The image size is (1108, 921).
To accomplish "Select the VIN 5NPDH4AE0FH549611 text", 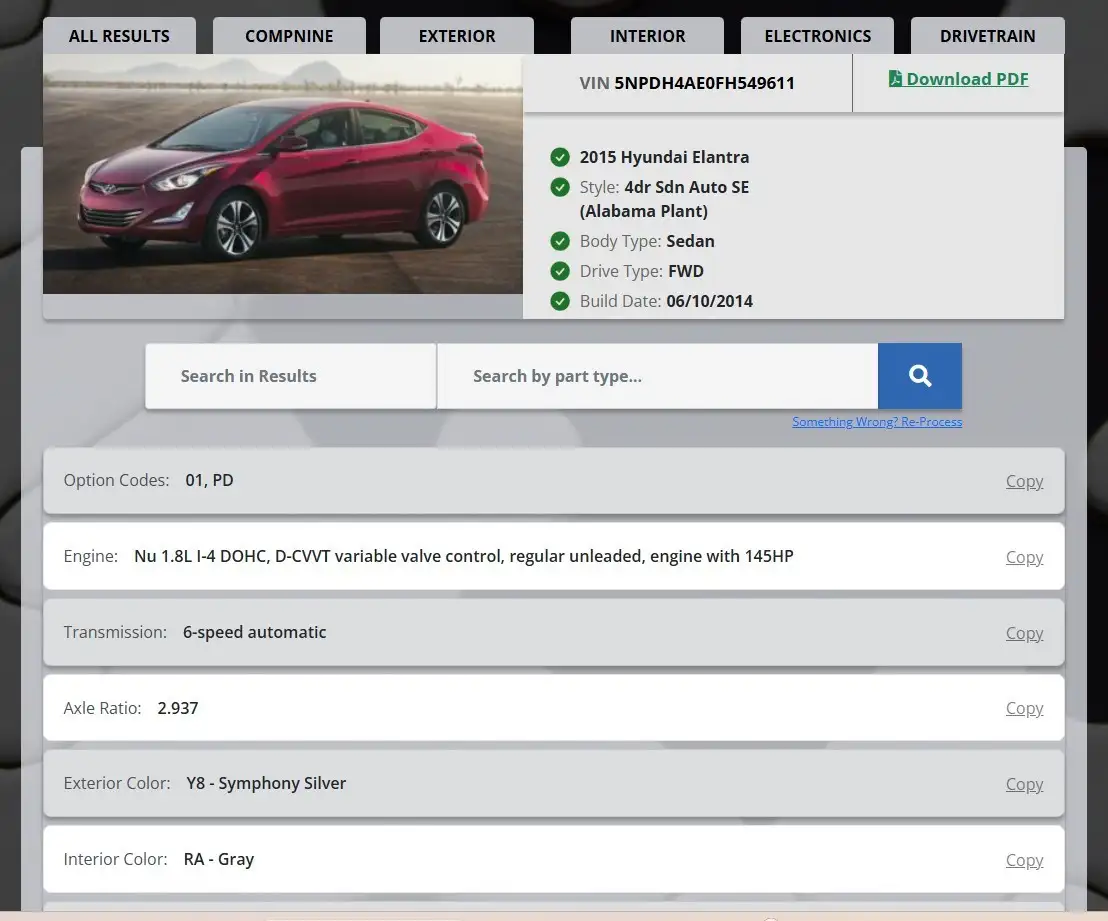I will point(687,83).
